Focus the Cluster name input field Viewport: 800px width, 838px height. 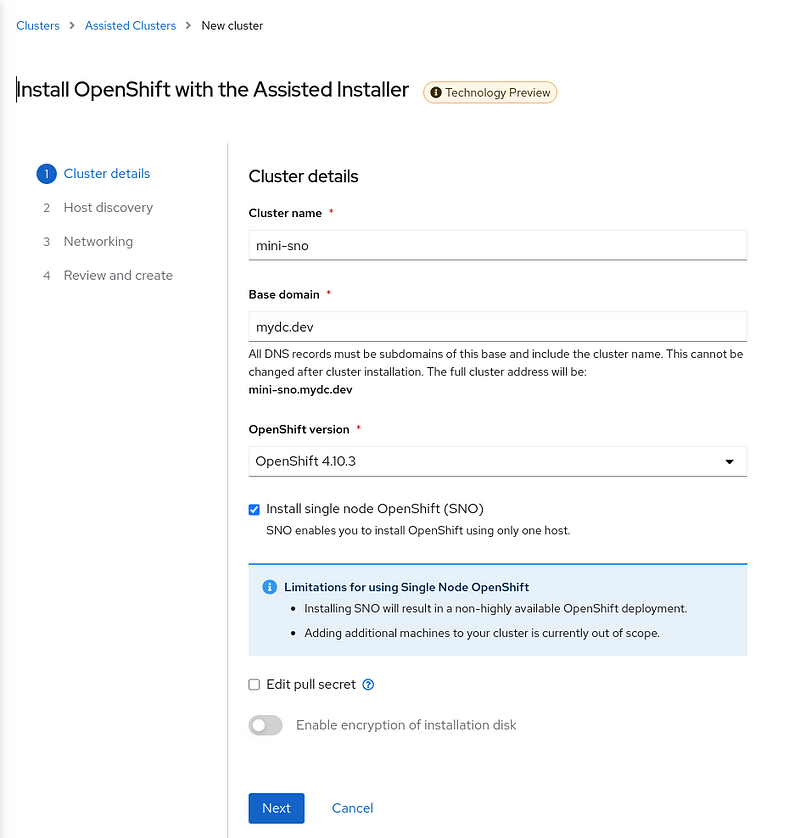click(498, 245)
